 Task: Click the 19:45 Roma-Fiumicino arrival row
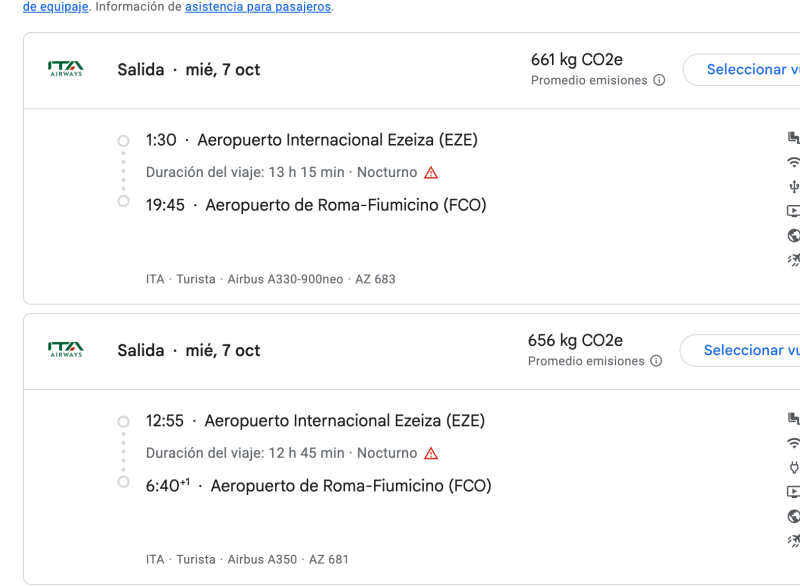[x=316, y=205]
